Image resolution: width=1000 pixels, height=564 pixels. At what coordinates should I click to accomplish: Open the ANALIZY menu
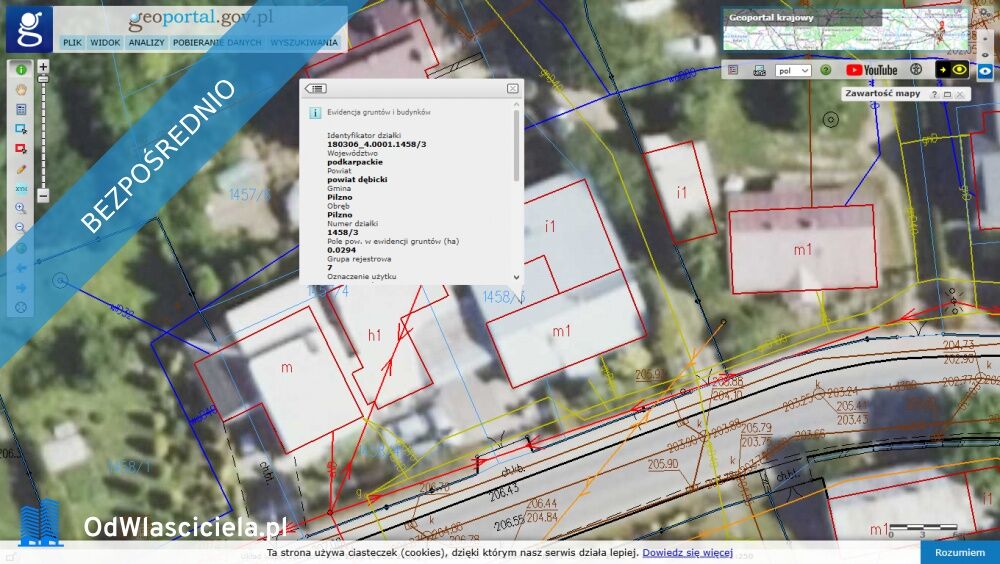tap(146, 43)
